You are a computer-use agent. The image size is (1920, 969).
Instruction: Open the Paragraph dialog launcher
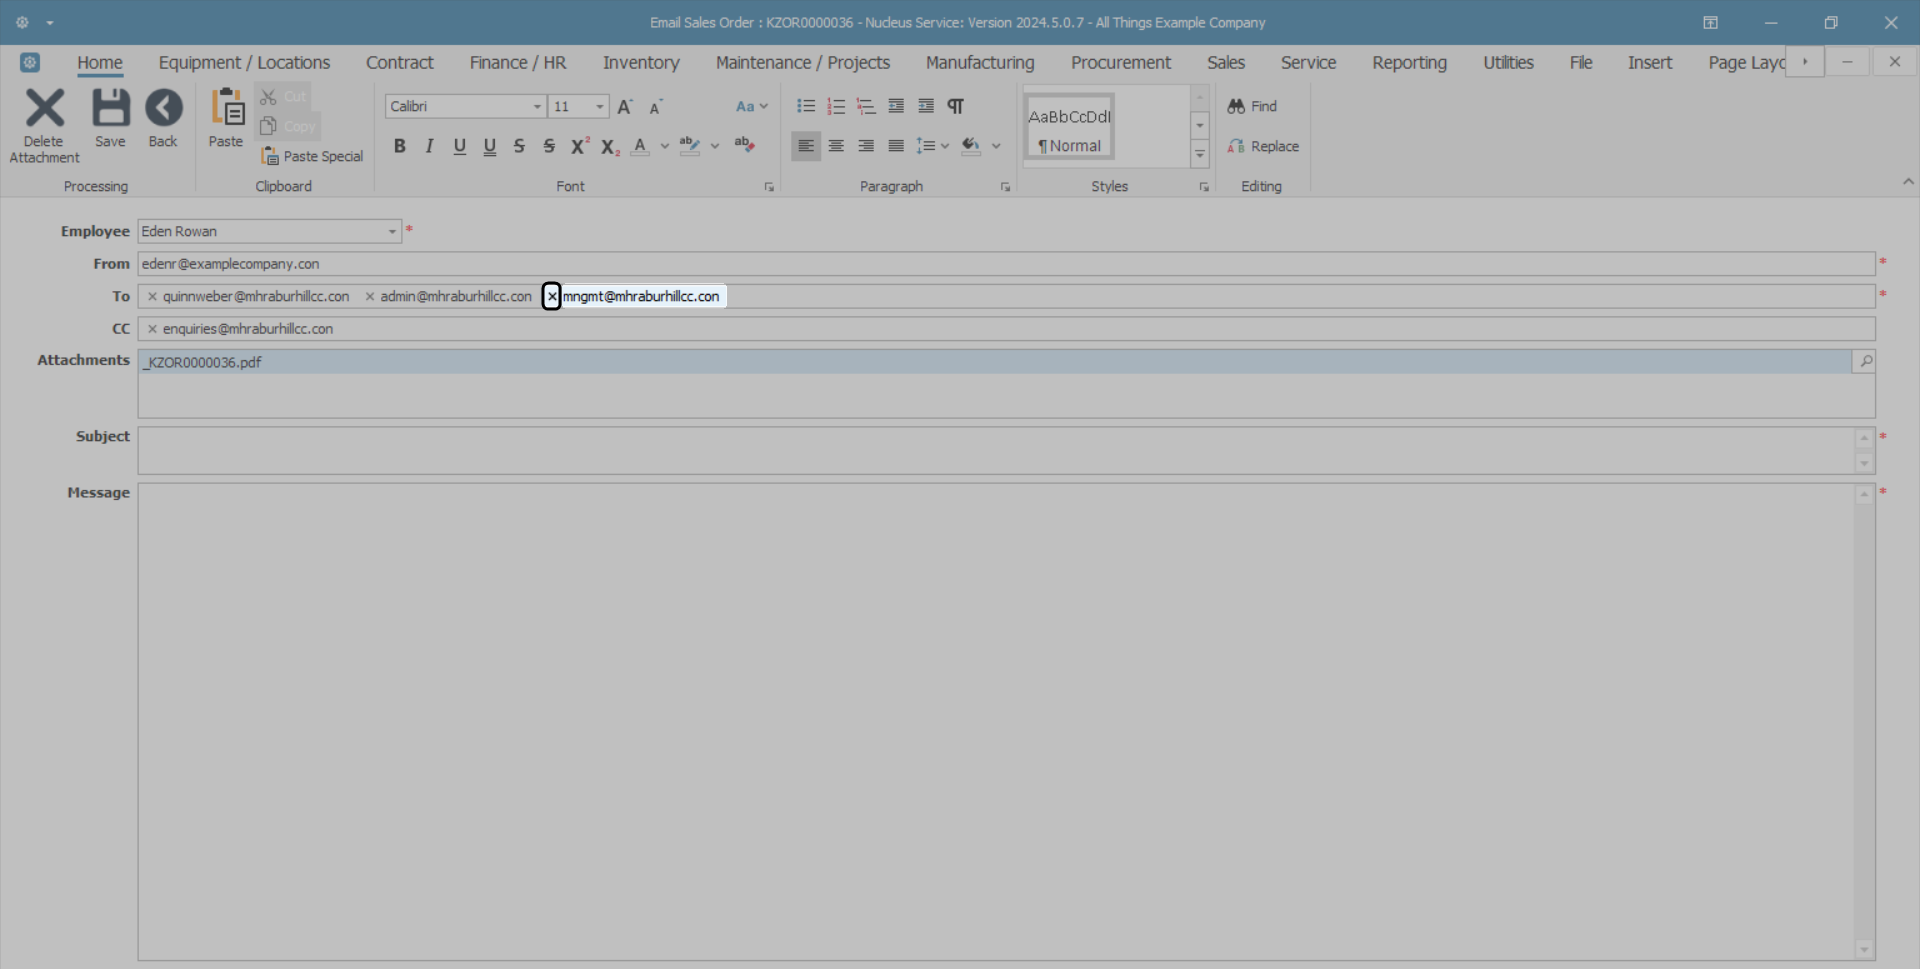(1005, 187)
